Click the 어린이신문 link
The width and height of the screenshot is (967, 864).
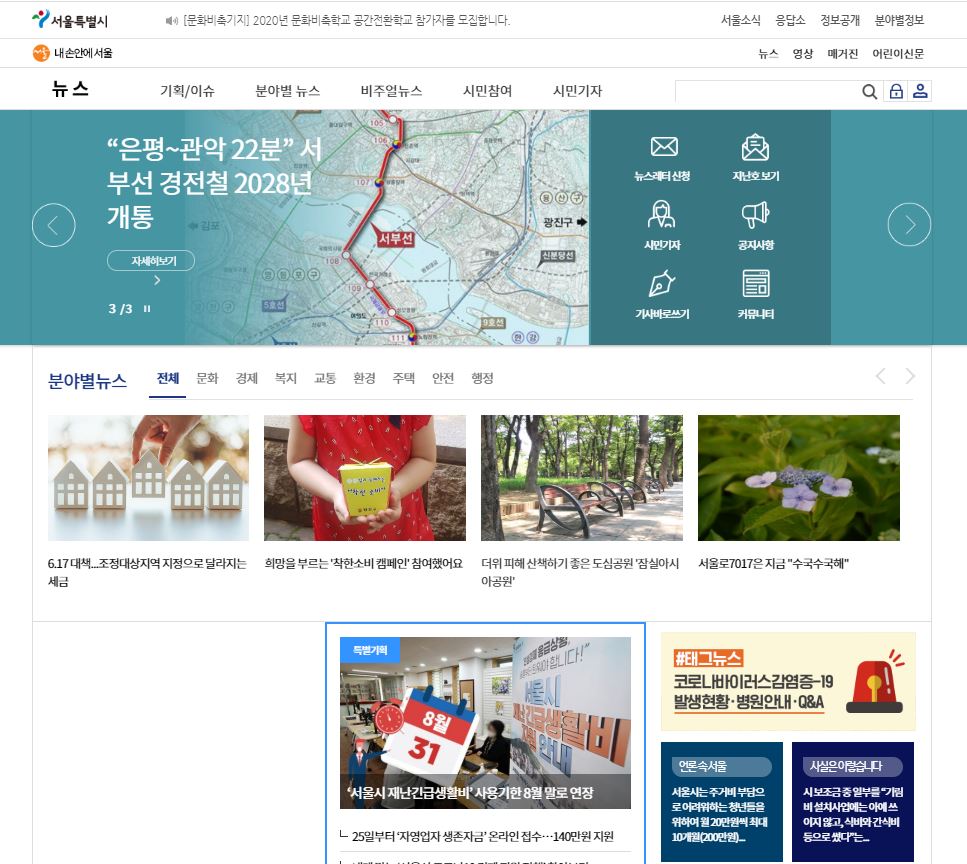(898, 54)
